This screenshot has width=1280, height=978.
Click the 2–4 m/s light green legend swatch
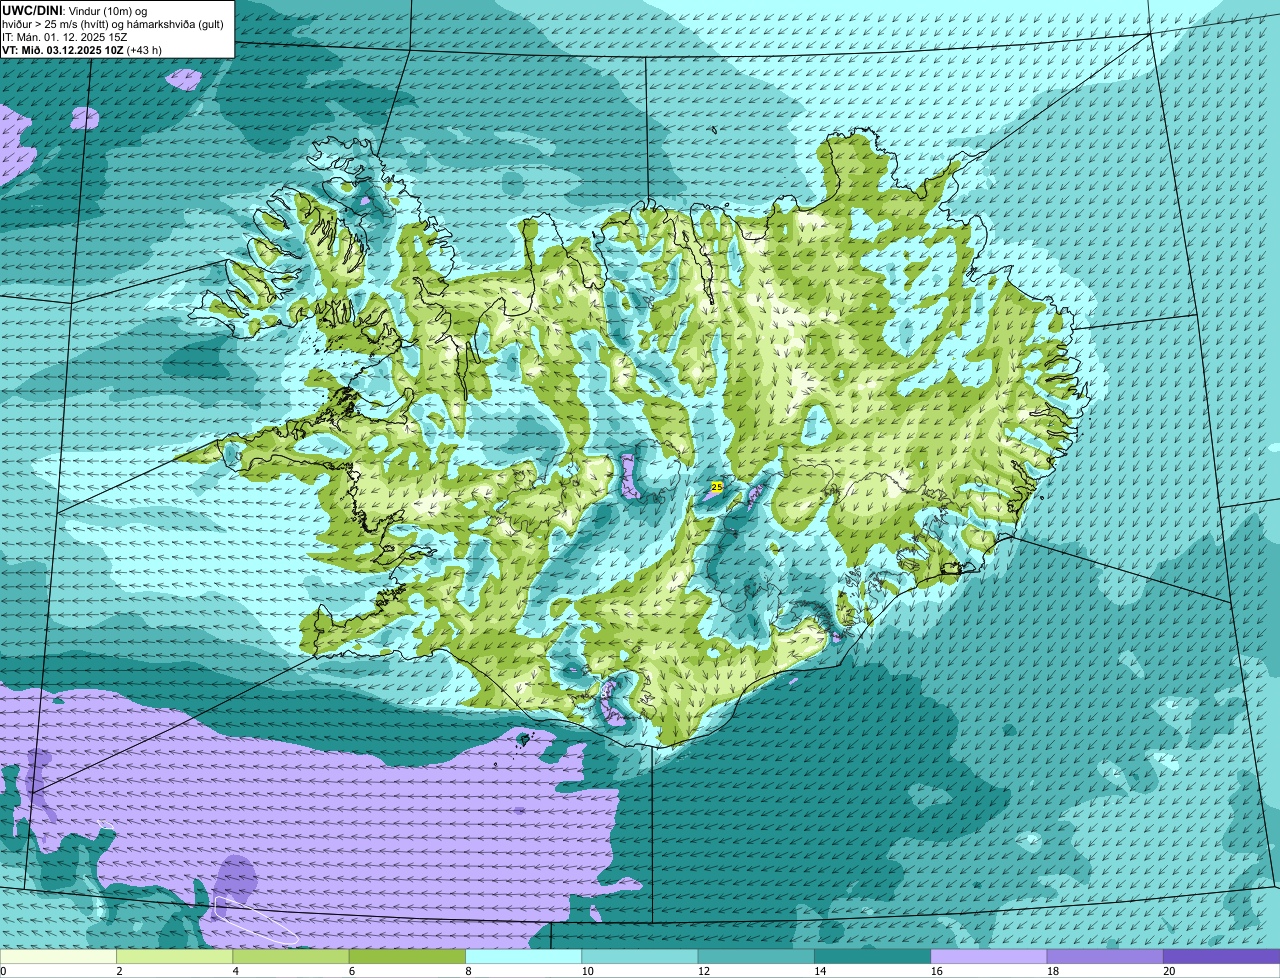[176, 957]
